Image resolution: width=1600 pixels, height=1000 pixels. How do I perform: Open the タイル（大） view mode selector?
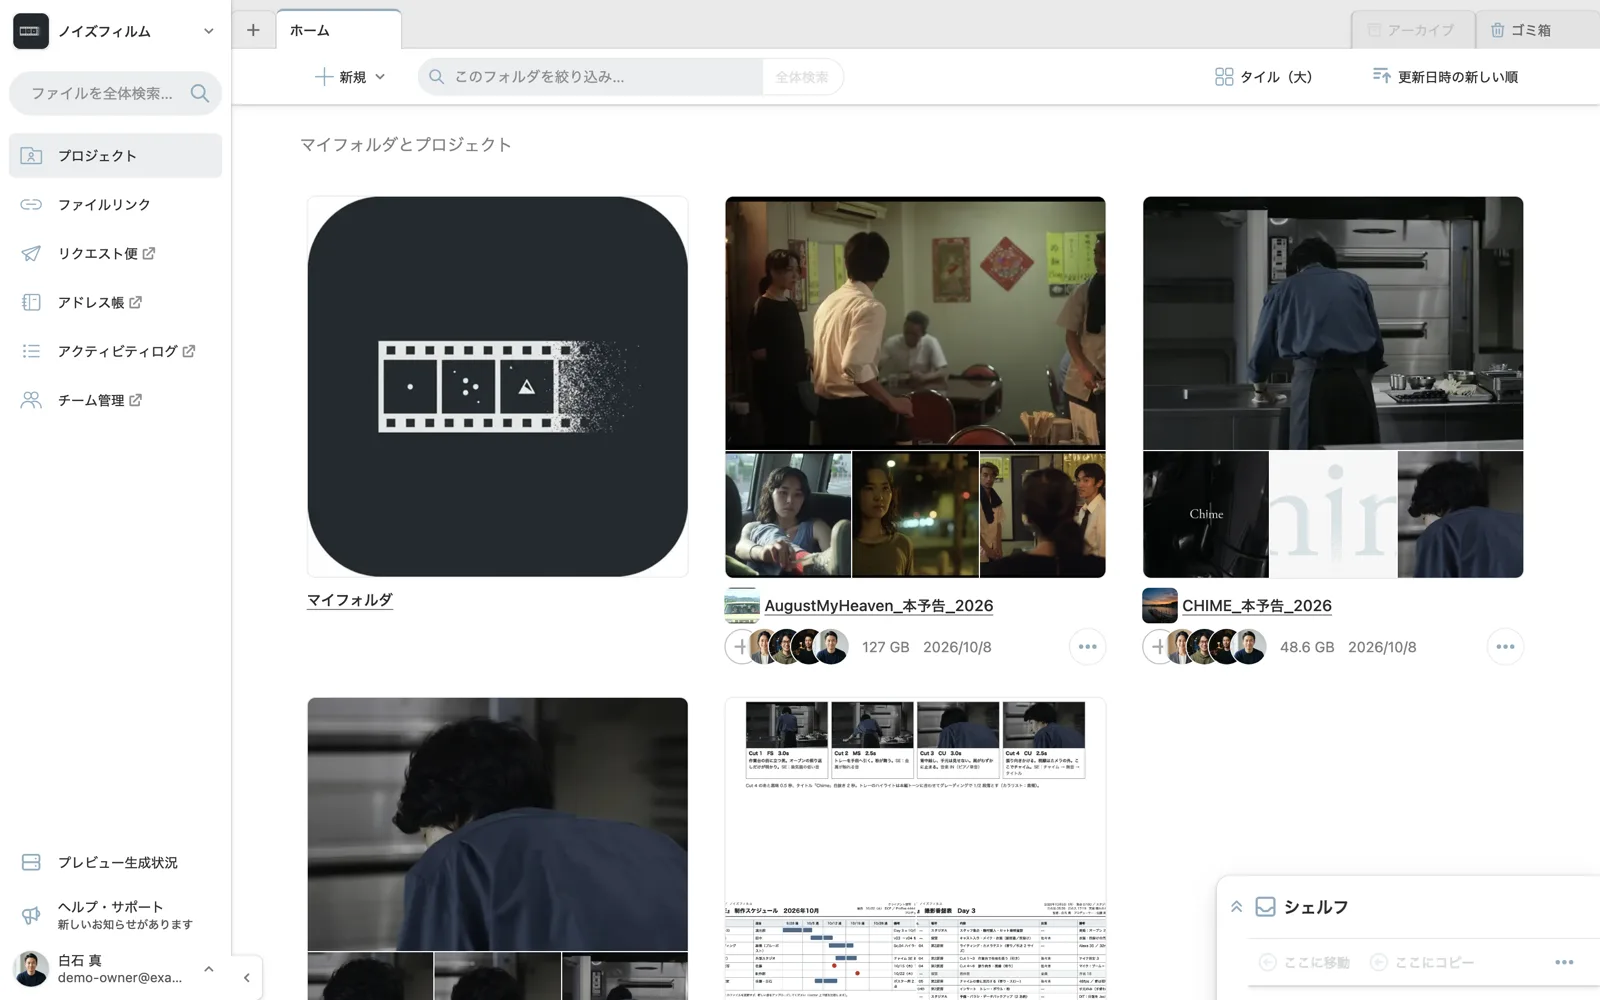point(1263,77)
